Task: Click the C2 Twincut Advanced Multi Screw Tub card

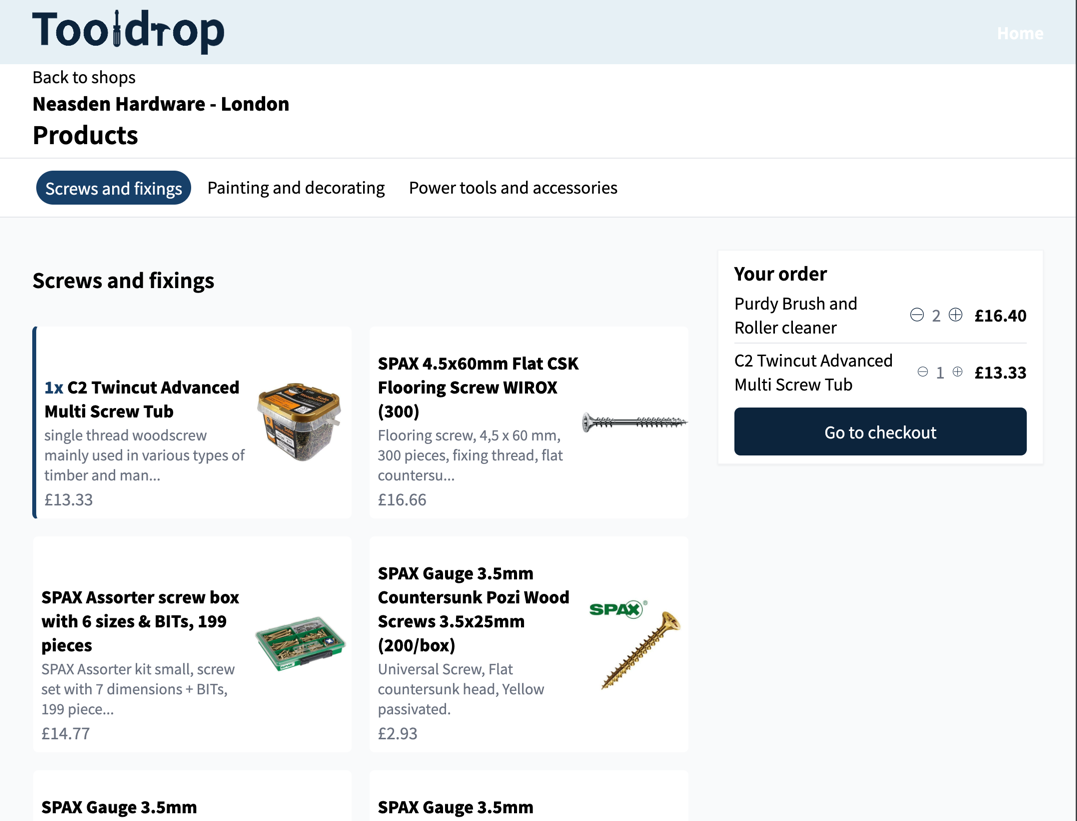Action: click(192, 422)
